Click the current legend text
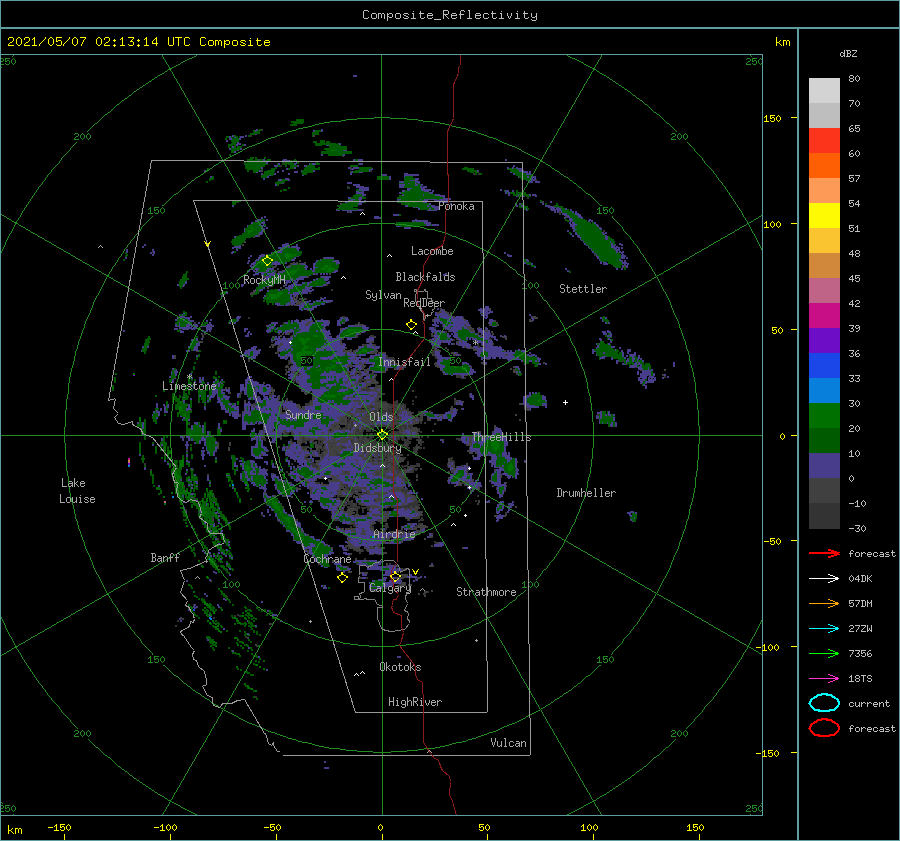This screenshot has width=900, height=841. click(869, 703)
